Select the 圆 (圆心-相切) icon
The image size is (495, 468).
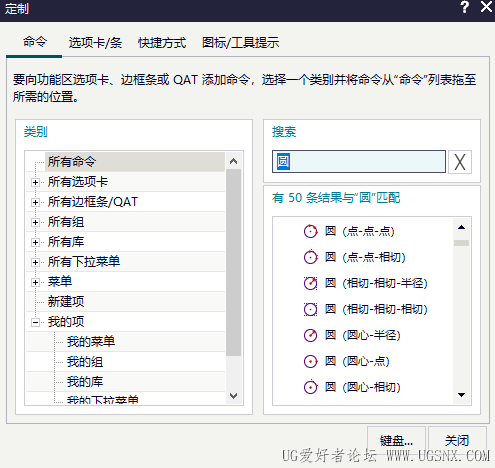(310, 387)
